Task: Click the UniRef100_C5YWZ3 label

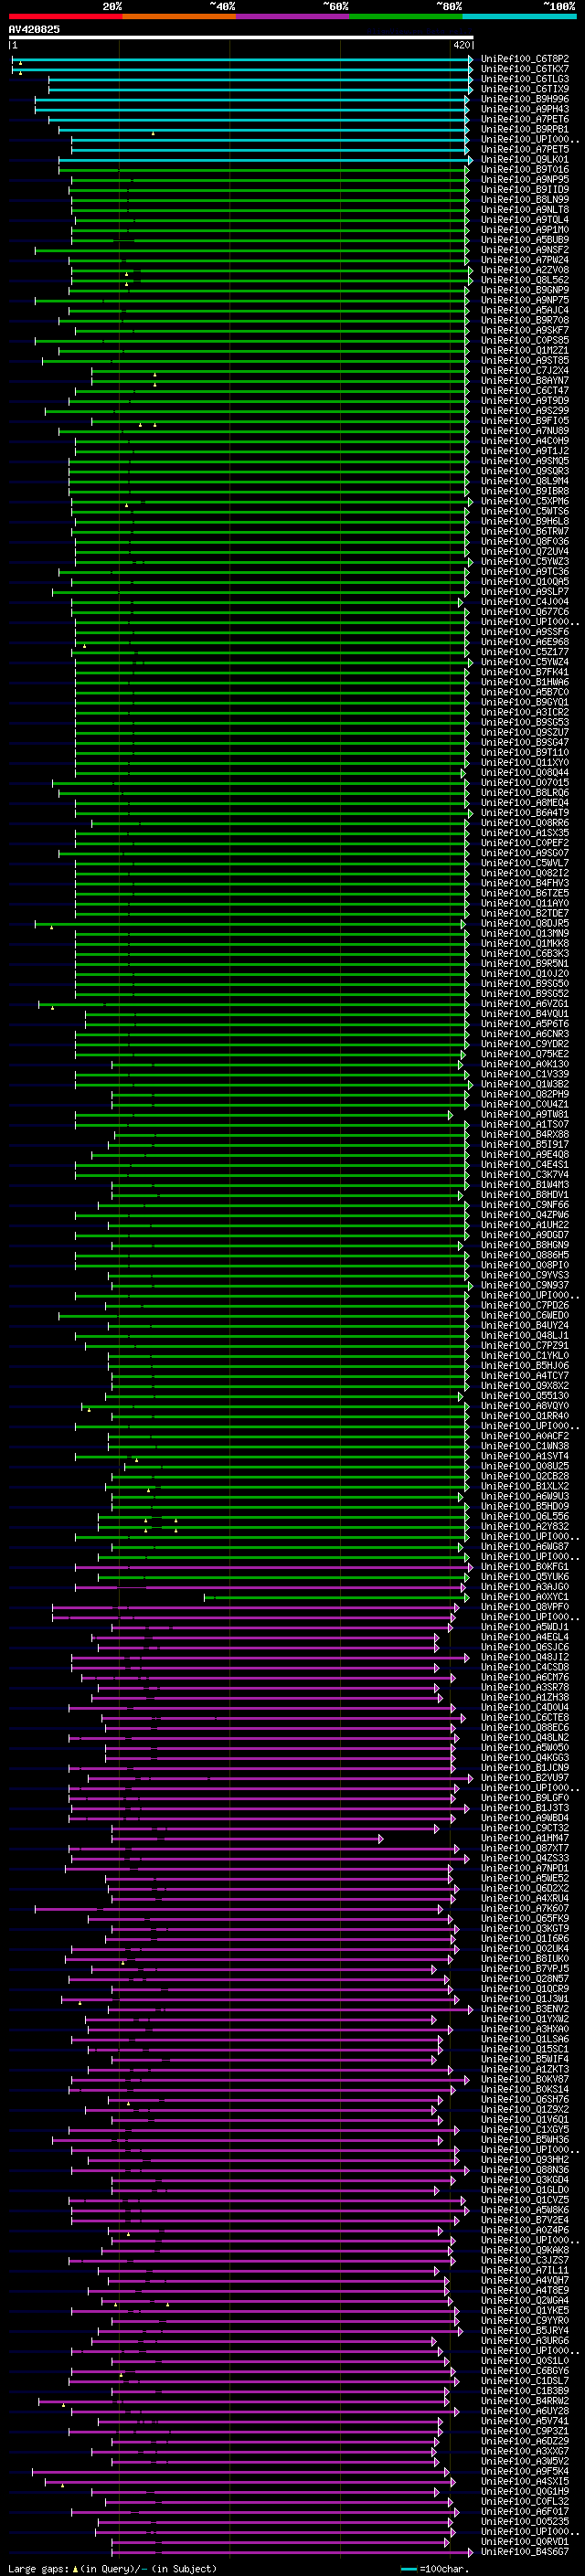Action: pyautogui.click(x=525, y=562)
